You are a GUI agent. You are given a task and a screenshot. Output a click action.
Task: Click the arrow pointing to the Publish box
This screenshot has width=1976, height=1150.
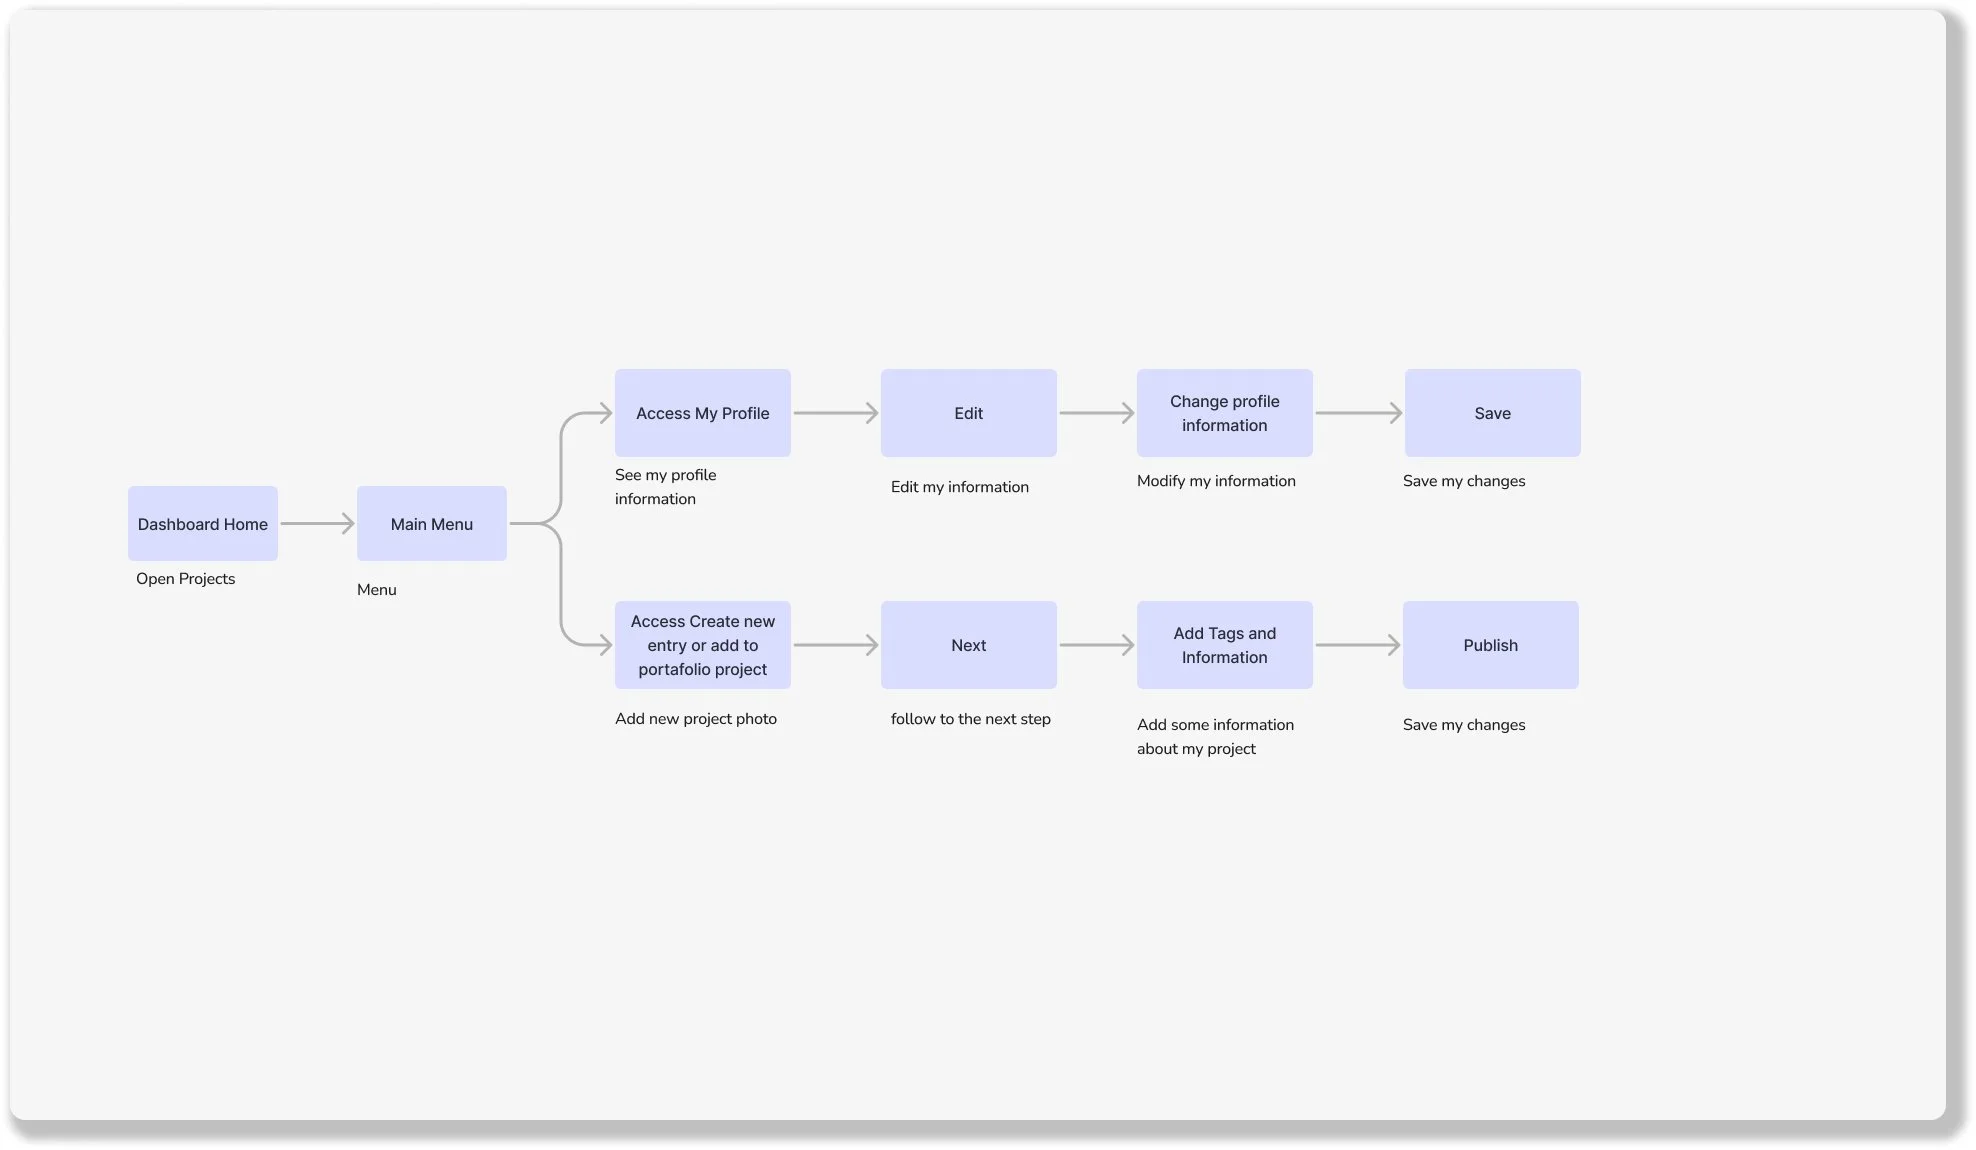tap(1357, 645)
